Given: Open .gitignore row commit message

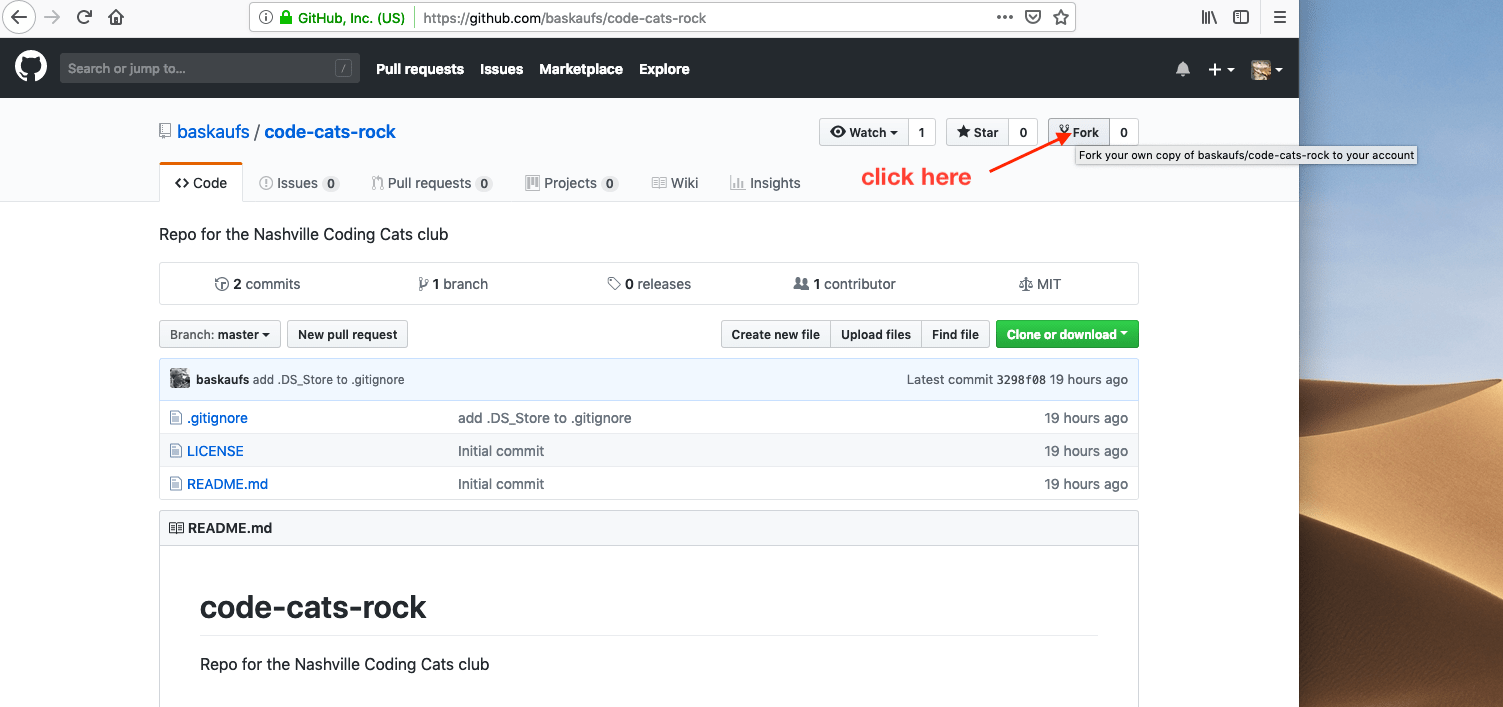Looking at the screenshot, I should [544, 418].
